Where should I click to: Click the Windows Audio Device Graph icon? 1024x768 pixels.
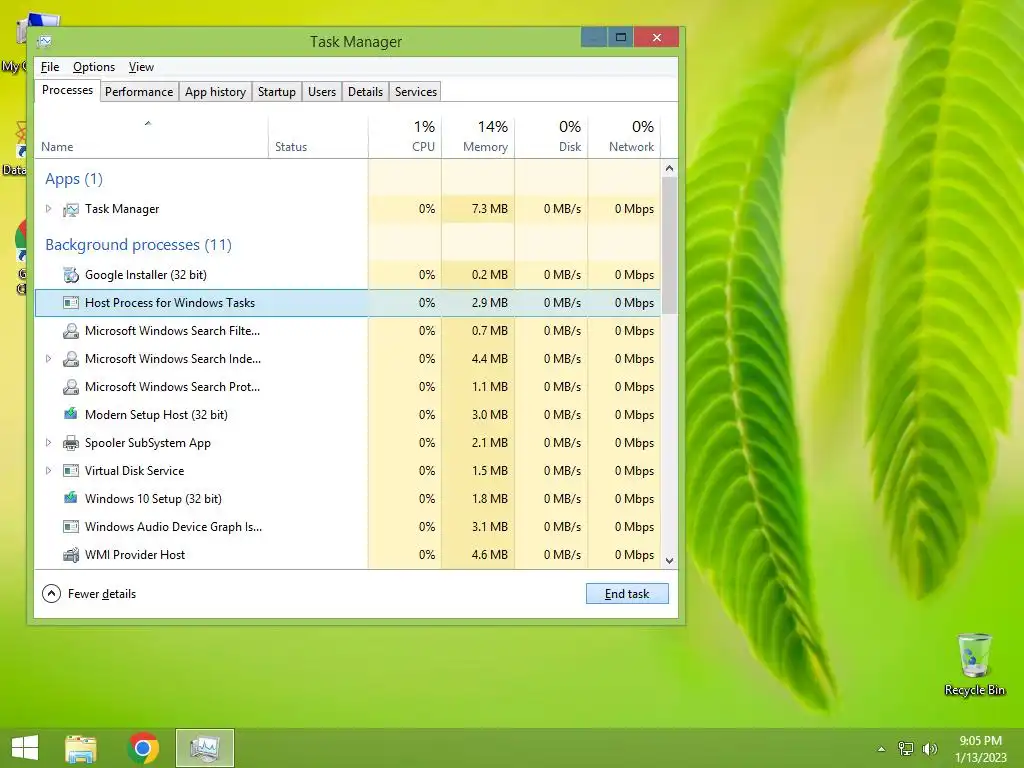tap(71, 527)
